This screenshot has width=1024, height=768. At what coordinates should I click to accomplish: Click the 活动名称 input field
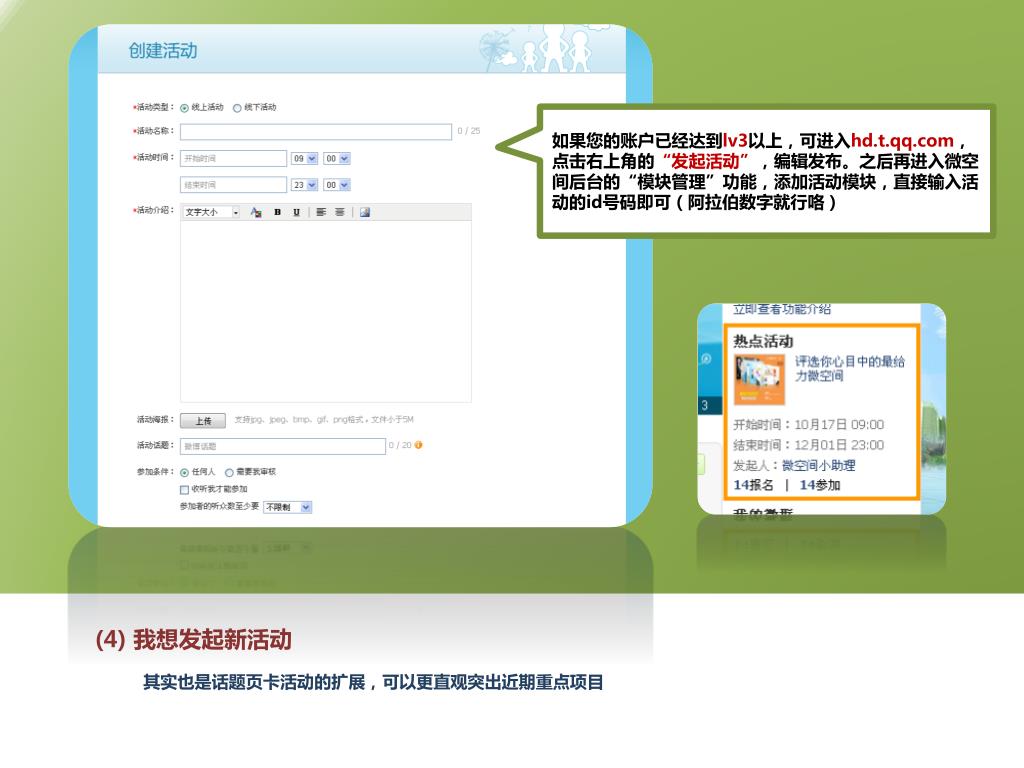315,132
